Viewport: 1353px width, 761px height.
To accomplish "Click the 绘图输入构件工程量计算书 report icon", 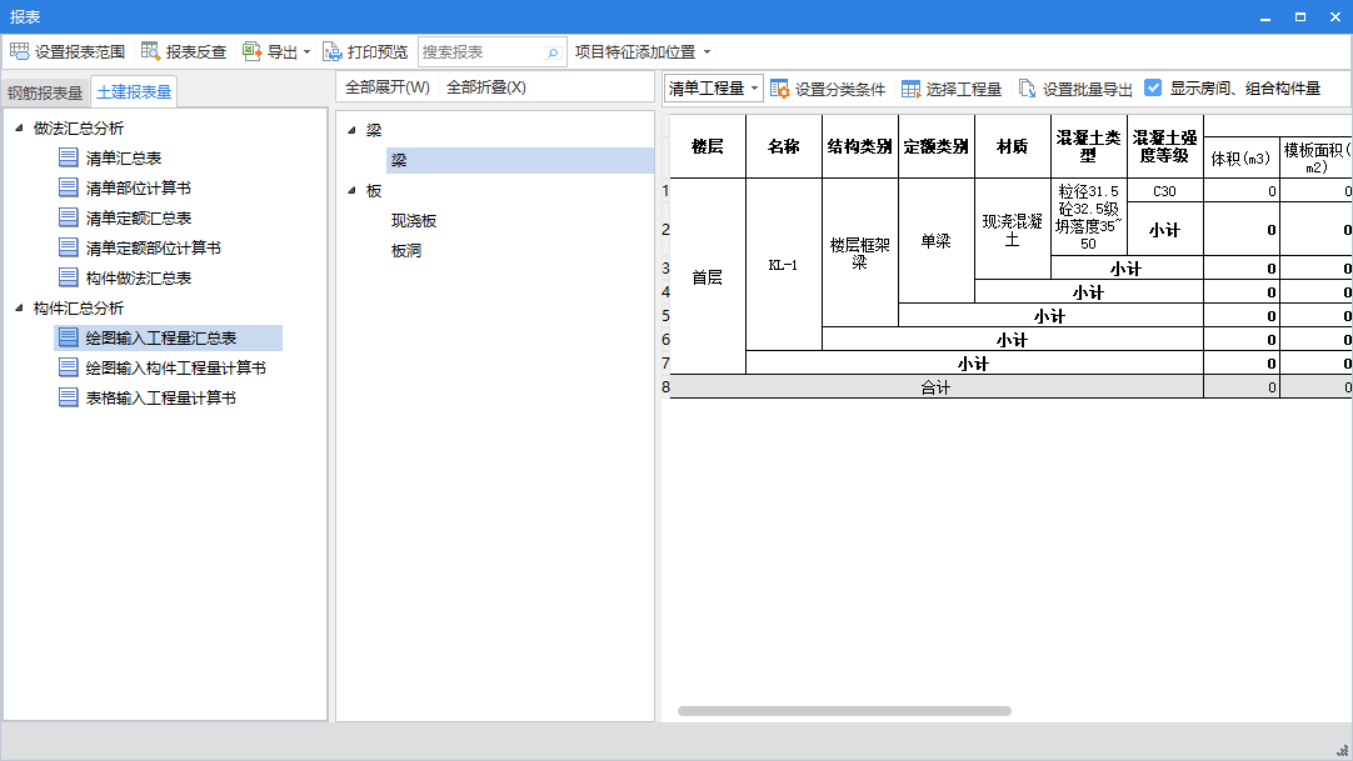I will click(x=68, y=367).
